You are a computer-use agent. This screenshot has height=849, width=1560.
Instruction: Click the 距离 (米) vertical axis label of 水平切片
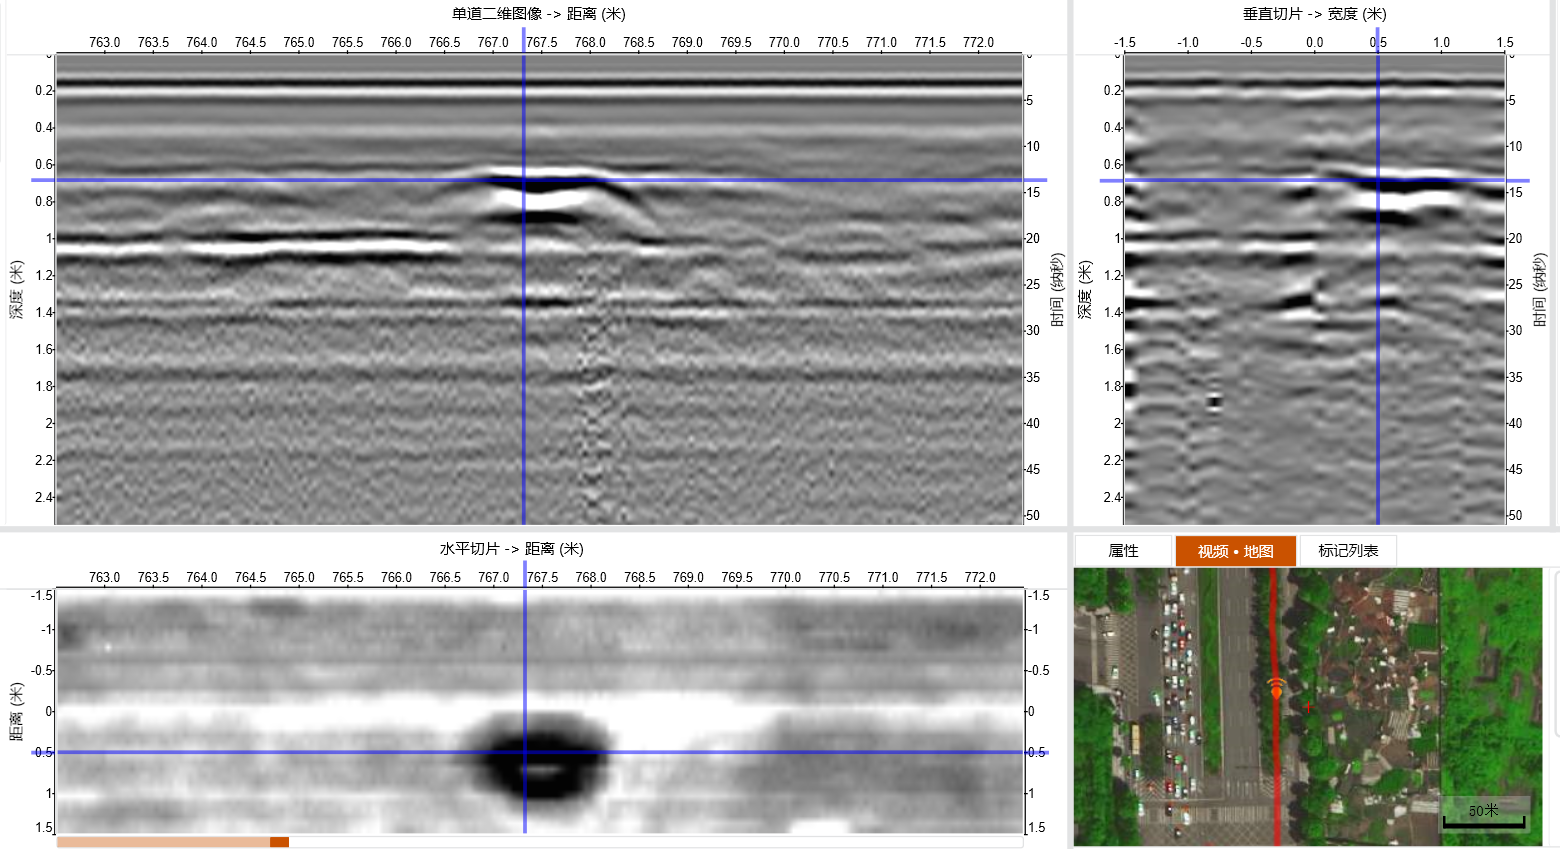[17, 711]
